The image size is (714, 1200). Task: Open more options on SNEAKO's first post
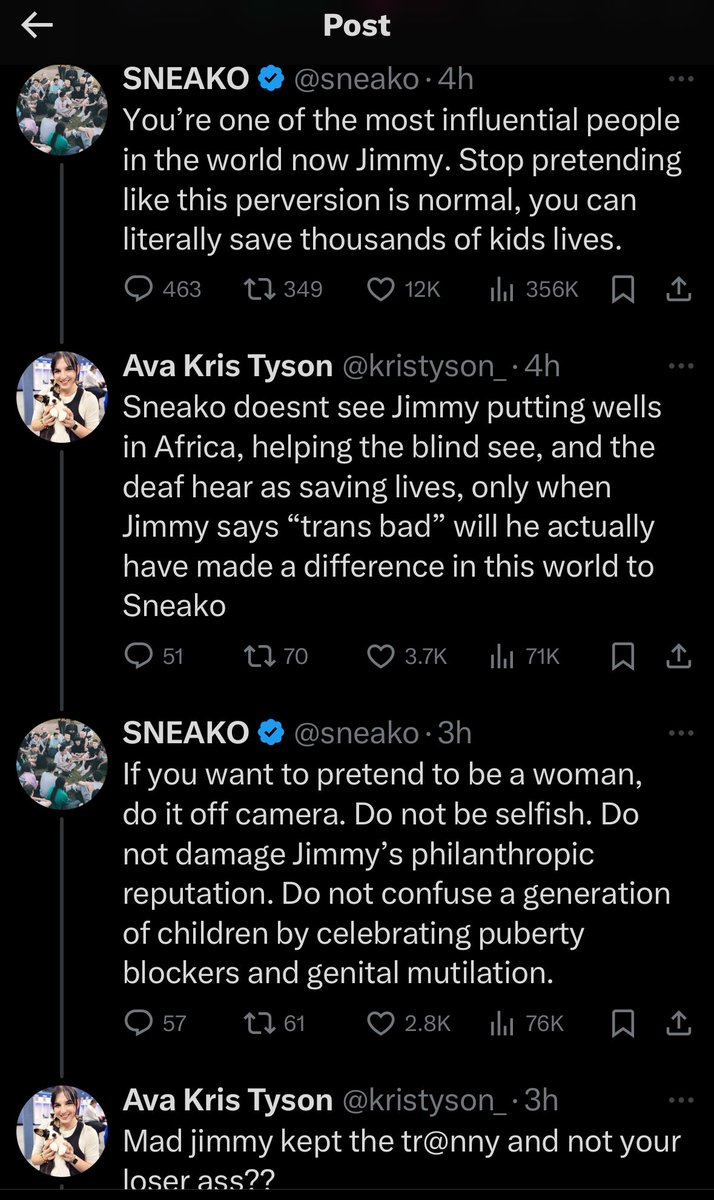tap(679, 79)
